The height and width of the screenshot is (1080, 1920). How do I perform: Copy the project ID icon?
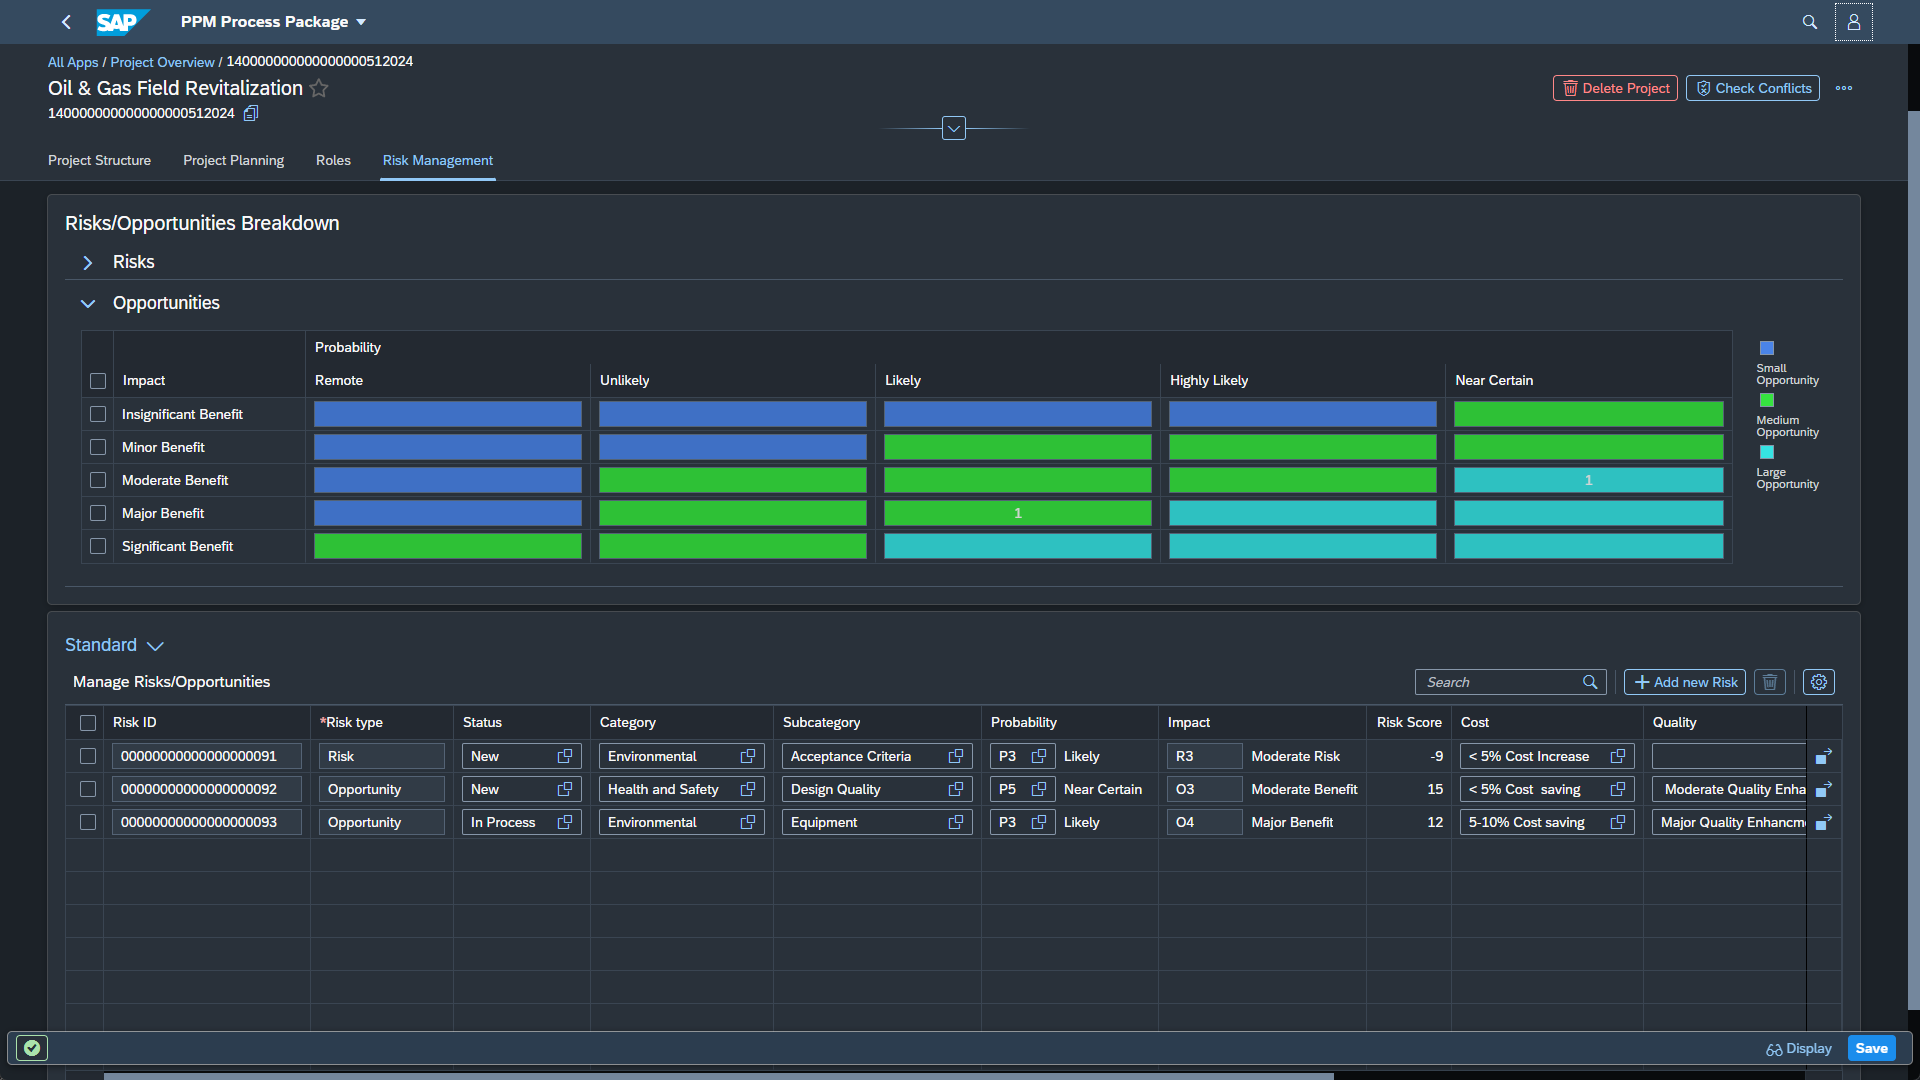251,113
